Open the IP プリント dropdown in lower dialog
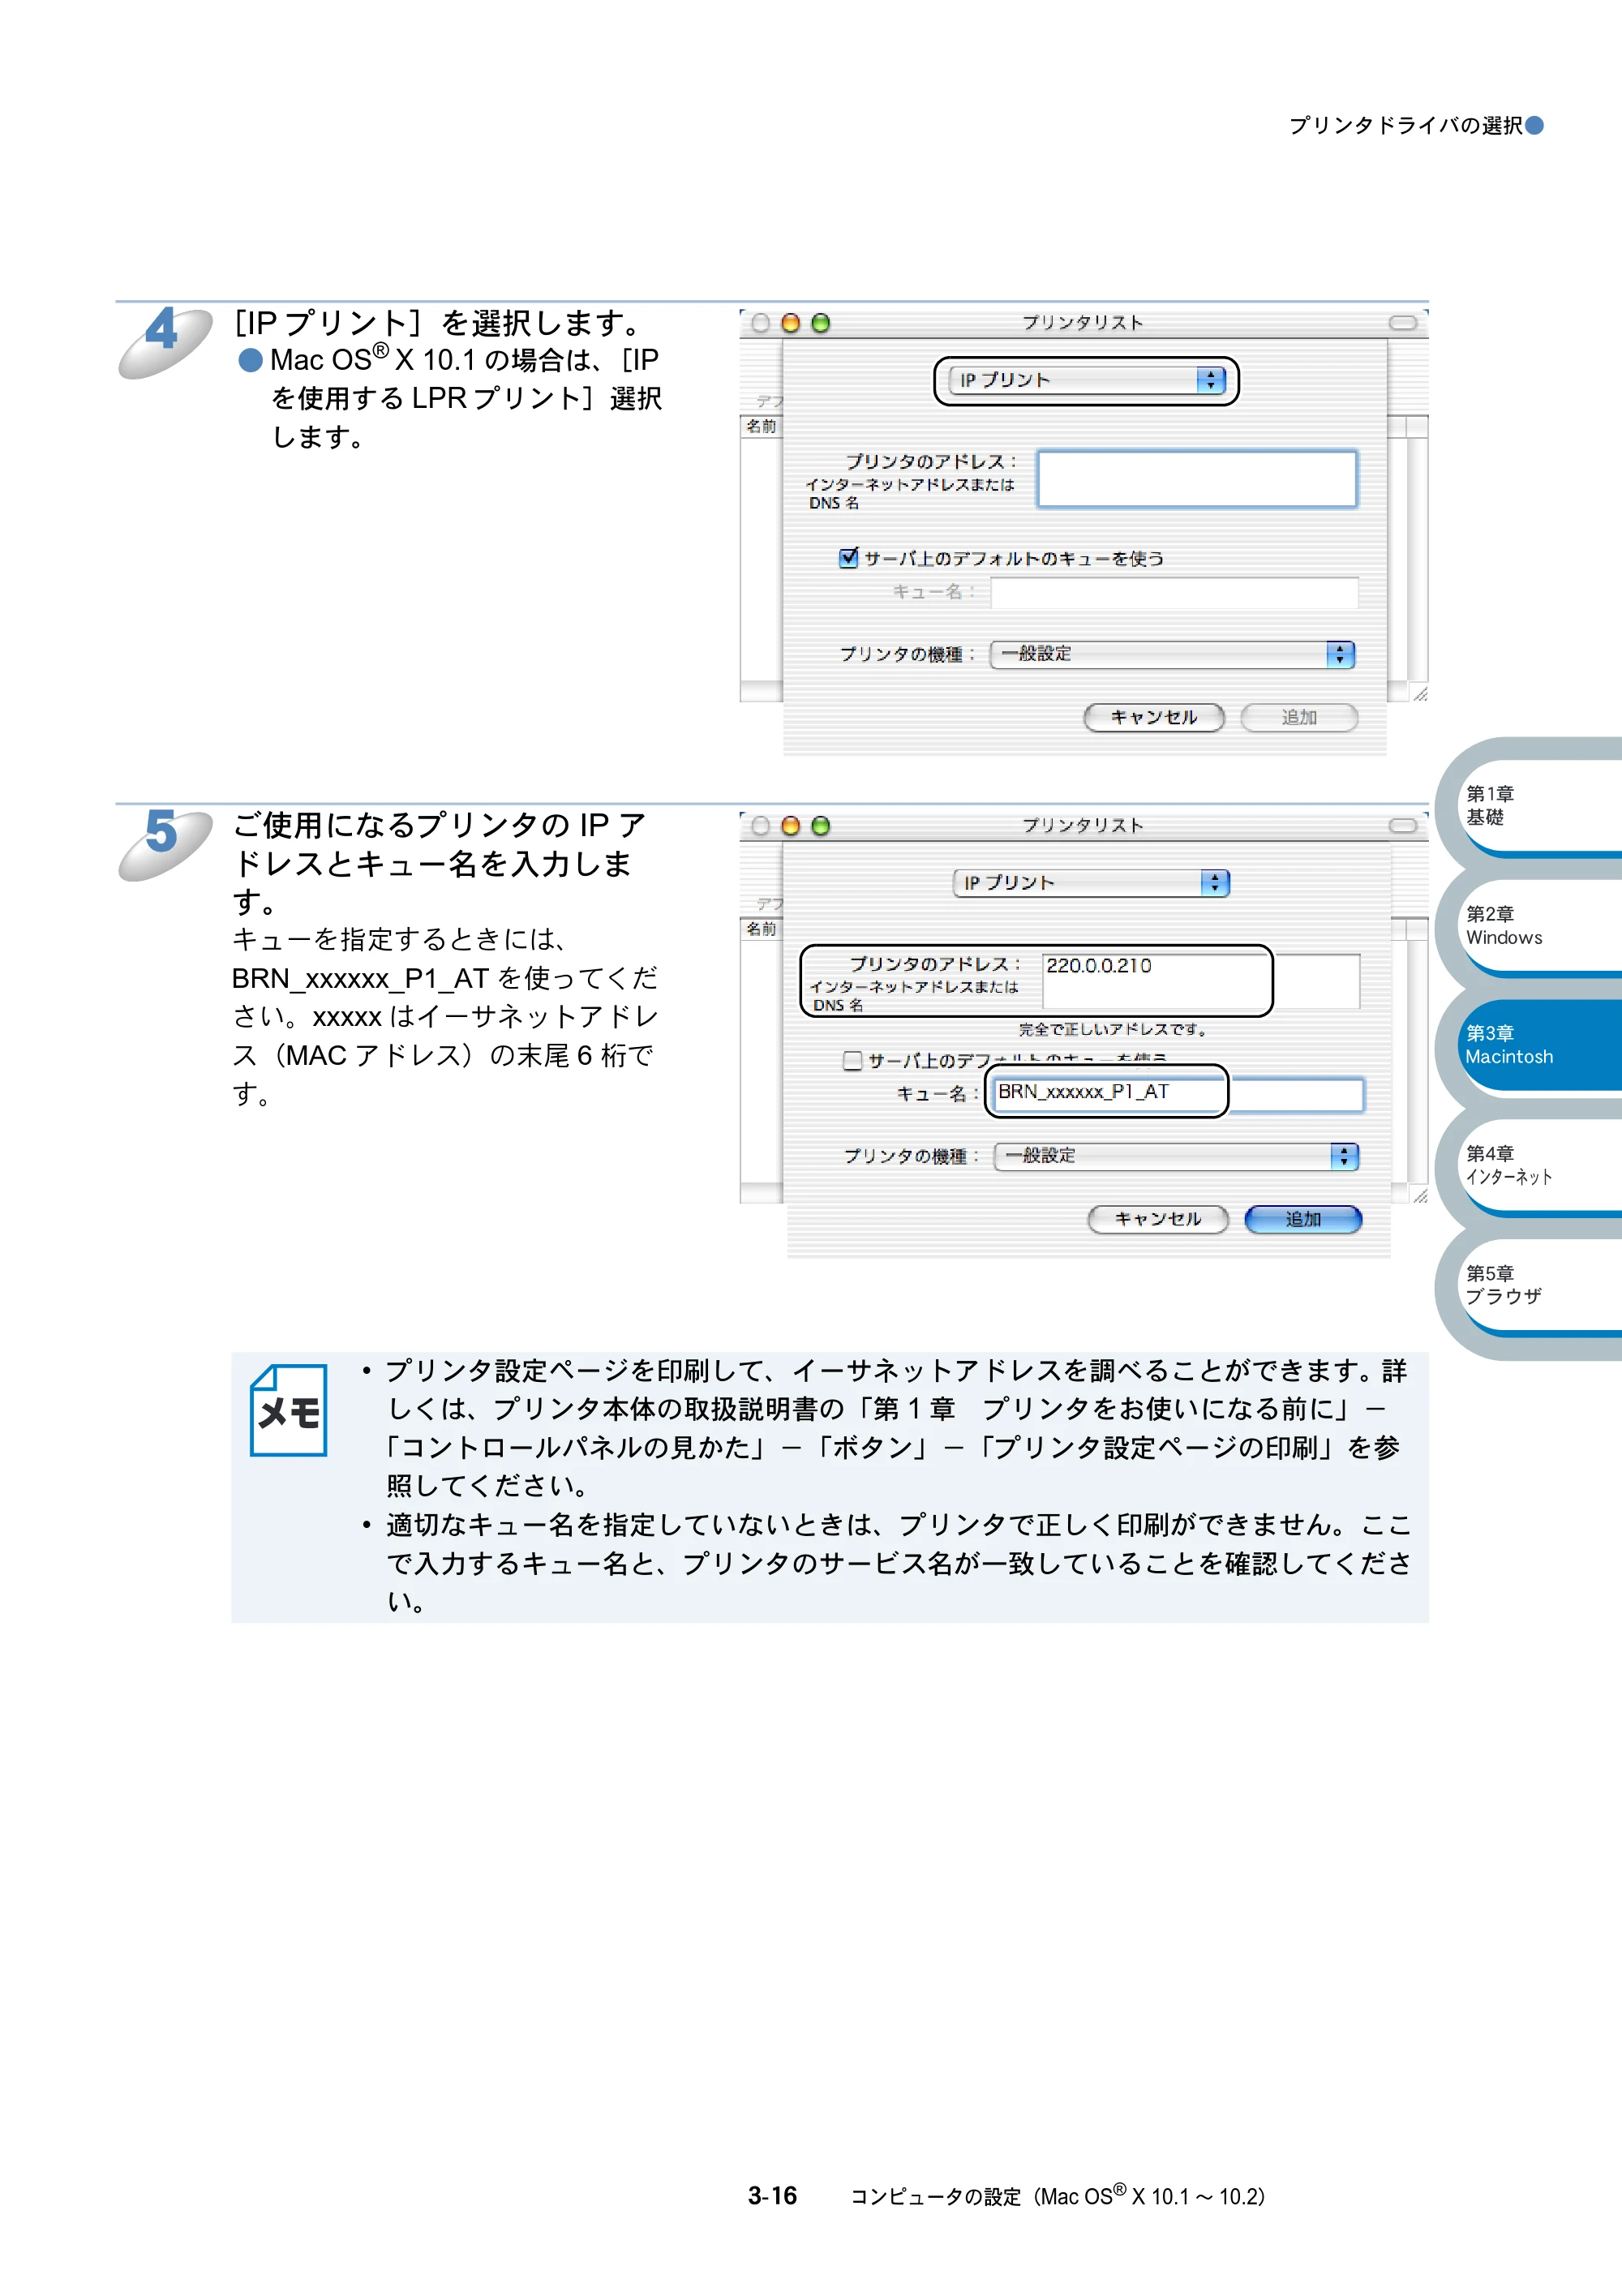Viewport: 1622px width, 2296px height. (1091, 883)
